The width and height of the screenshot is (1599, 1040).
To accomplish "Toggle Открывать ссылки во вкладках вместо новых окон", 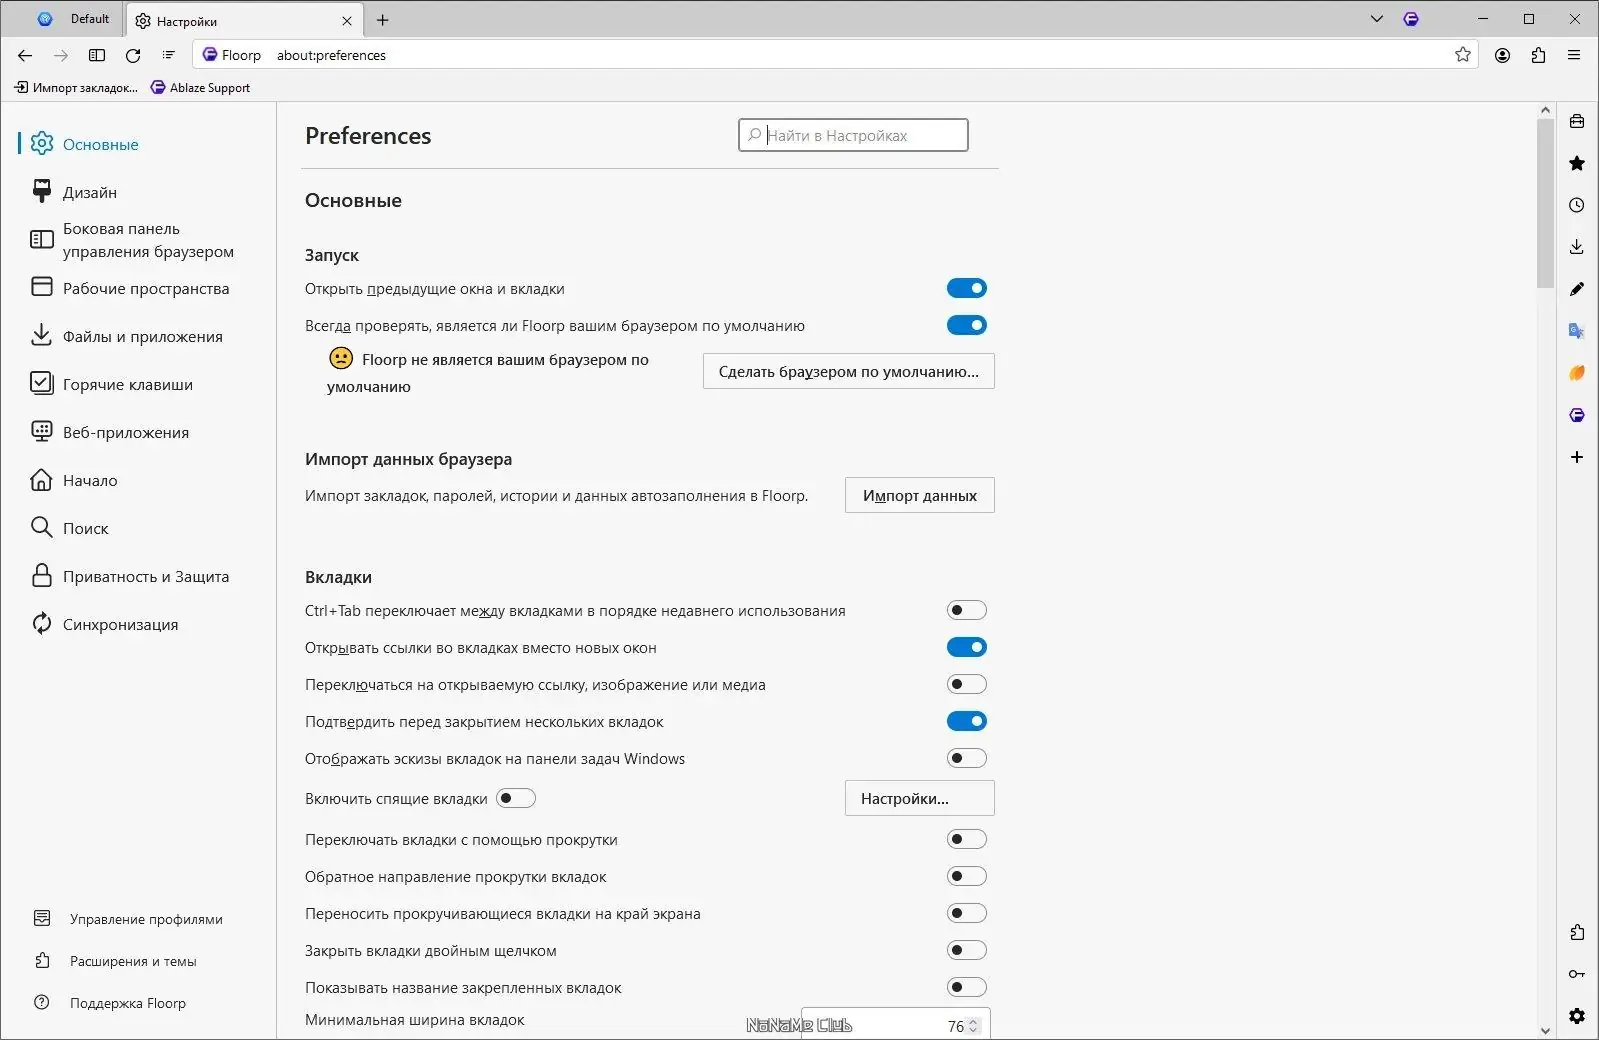I will pyautogui.click(x=967, y=648).
